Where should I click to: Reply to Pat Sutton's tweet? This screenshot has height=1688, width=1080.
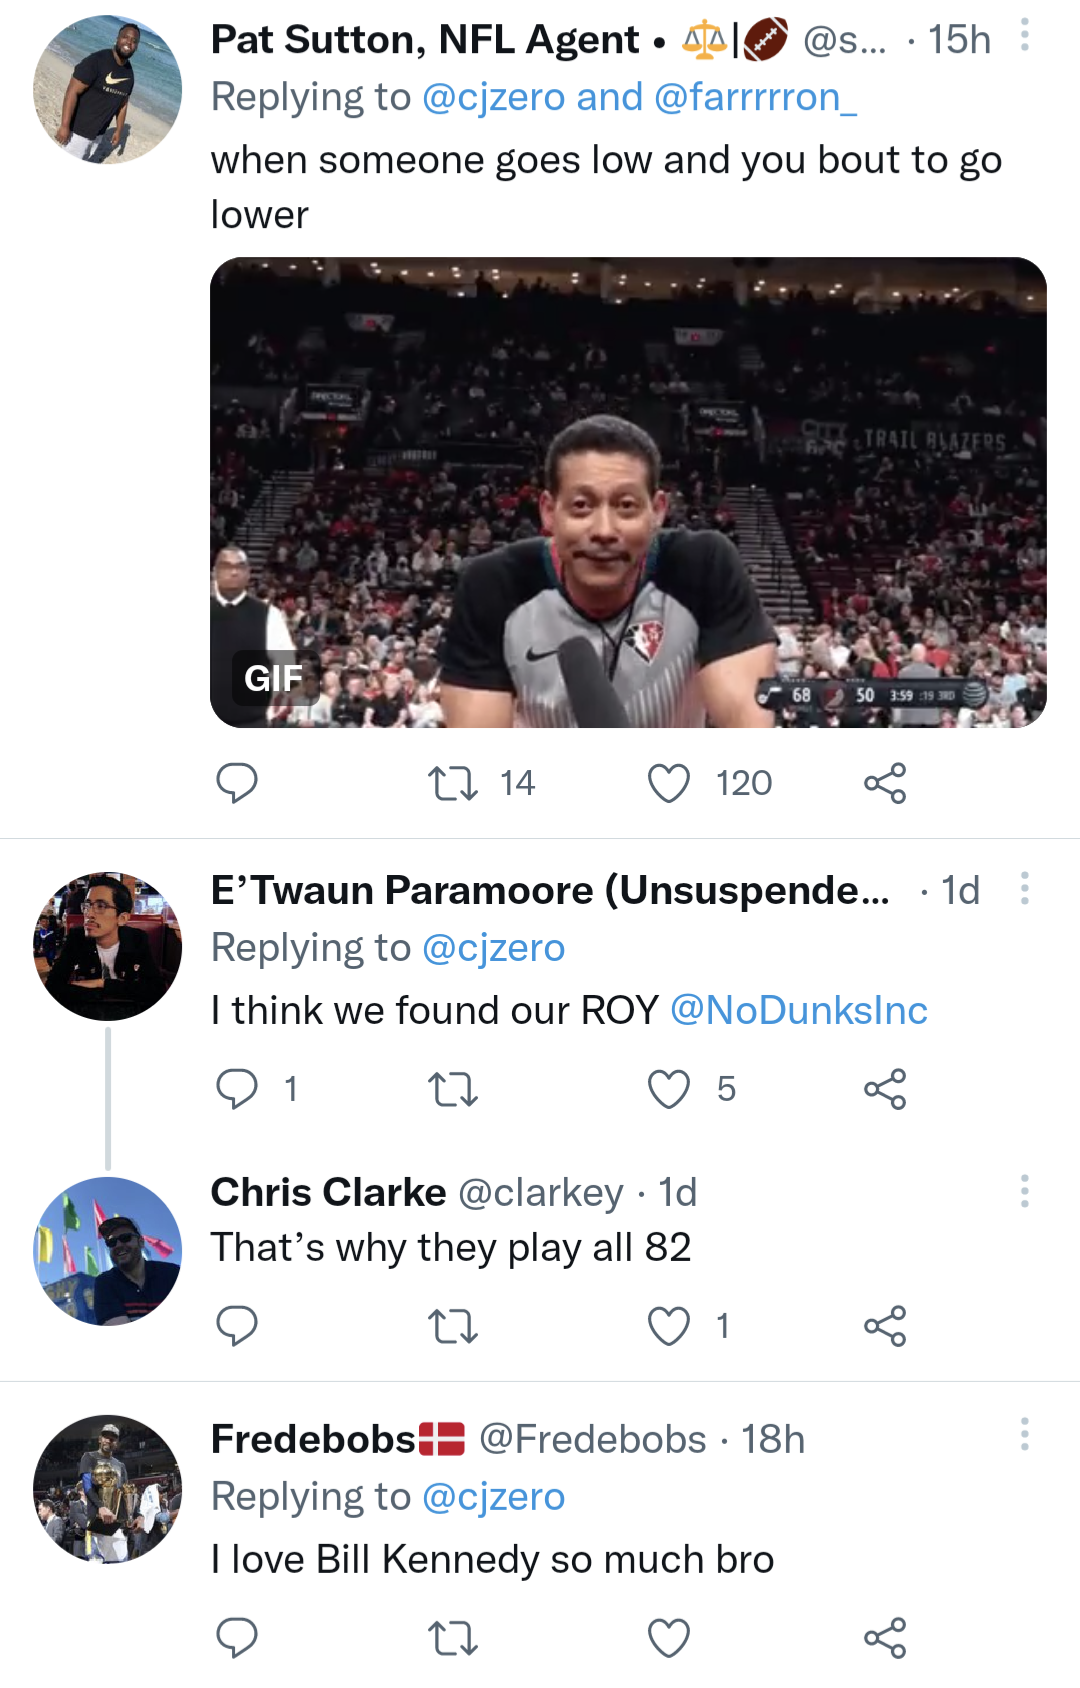click(237, 783)
